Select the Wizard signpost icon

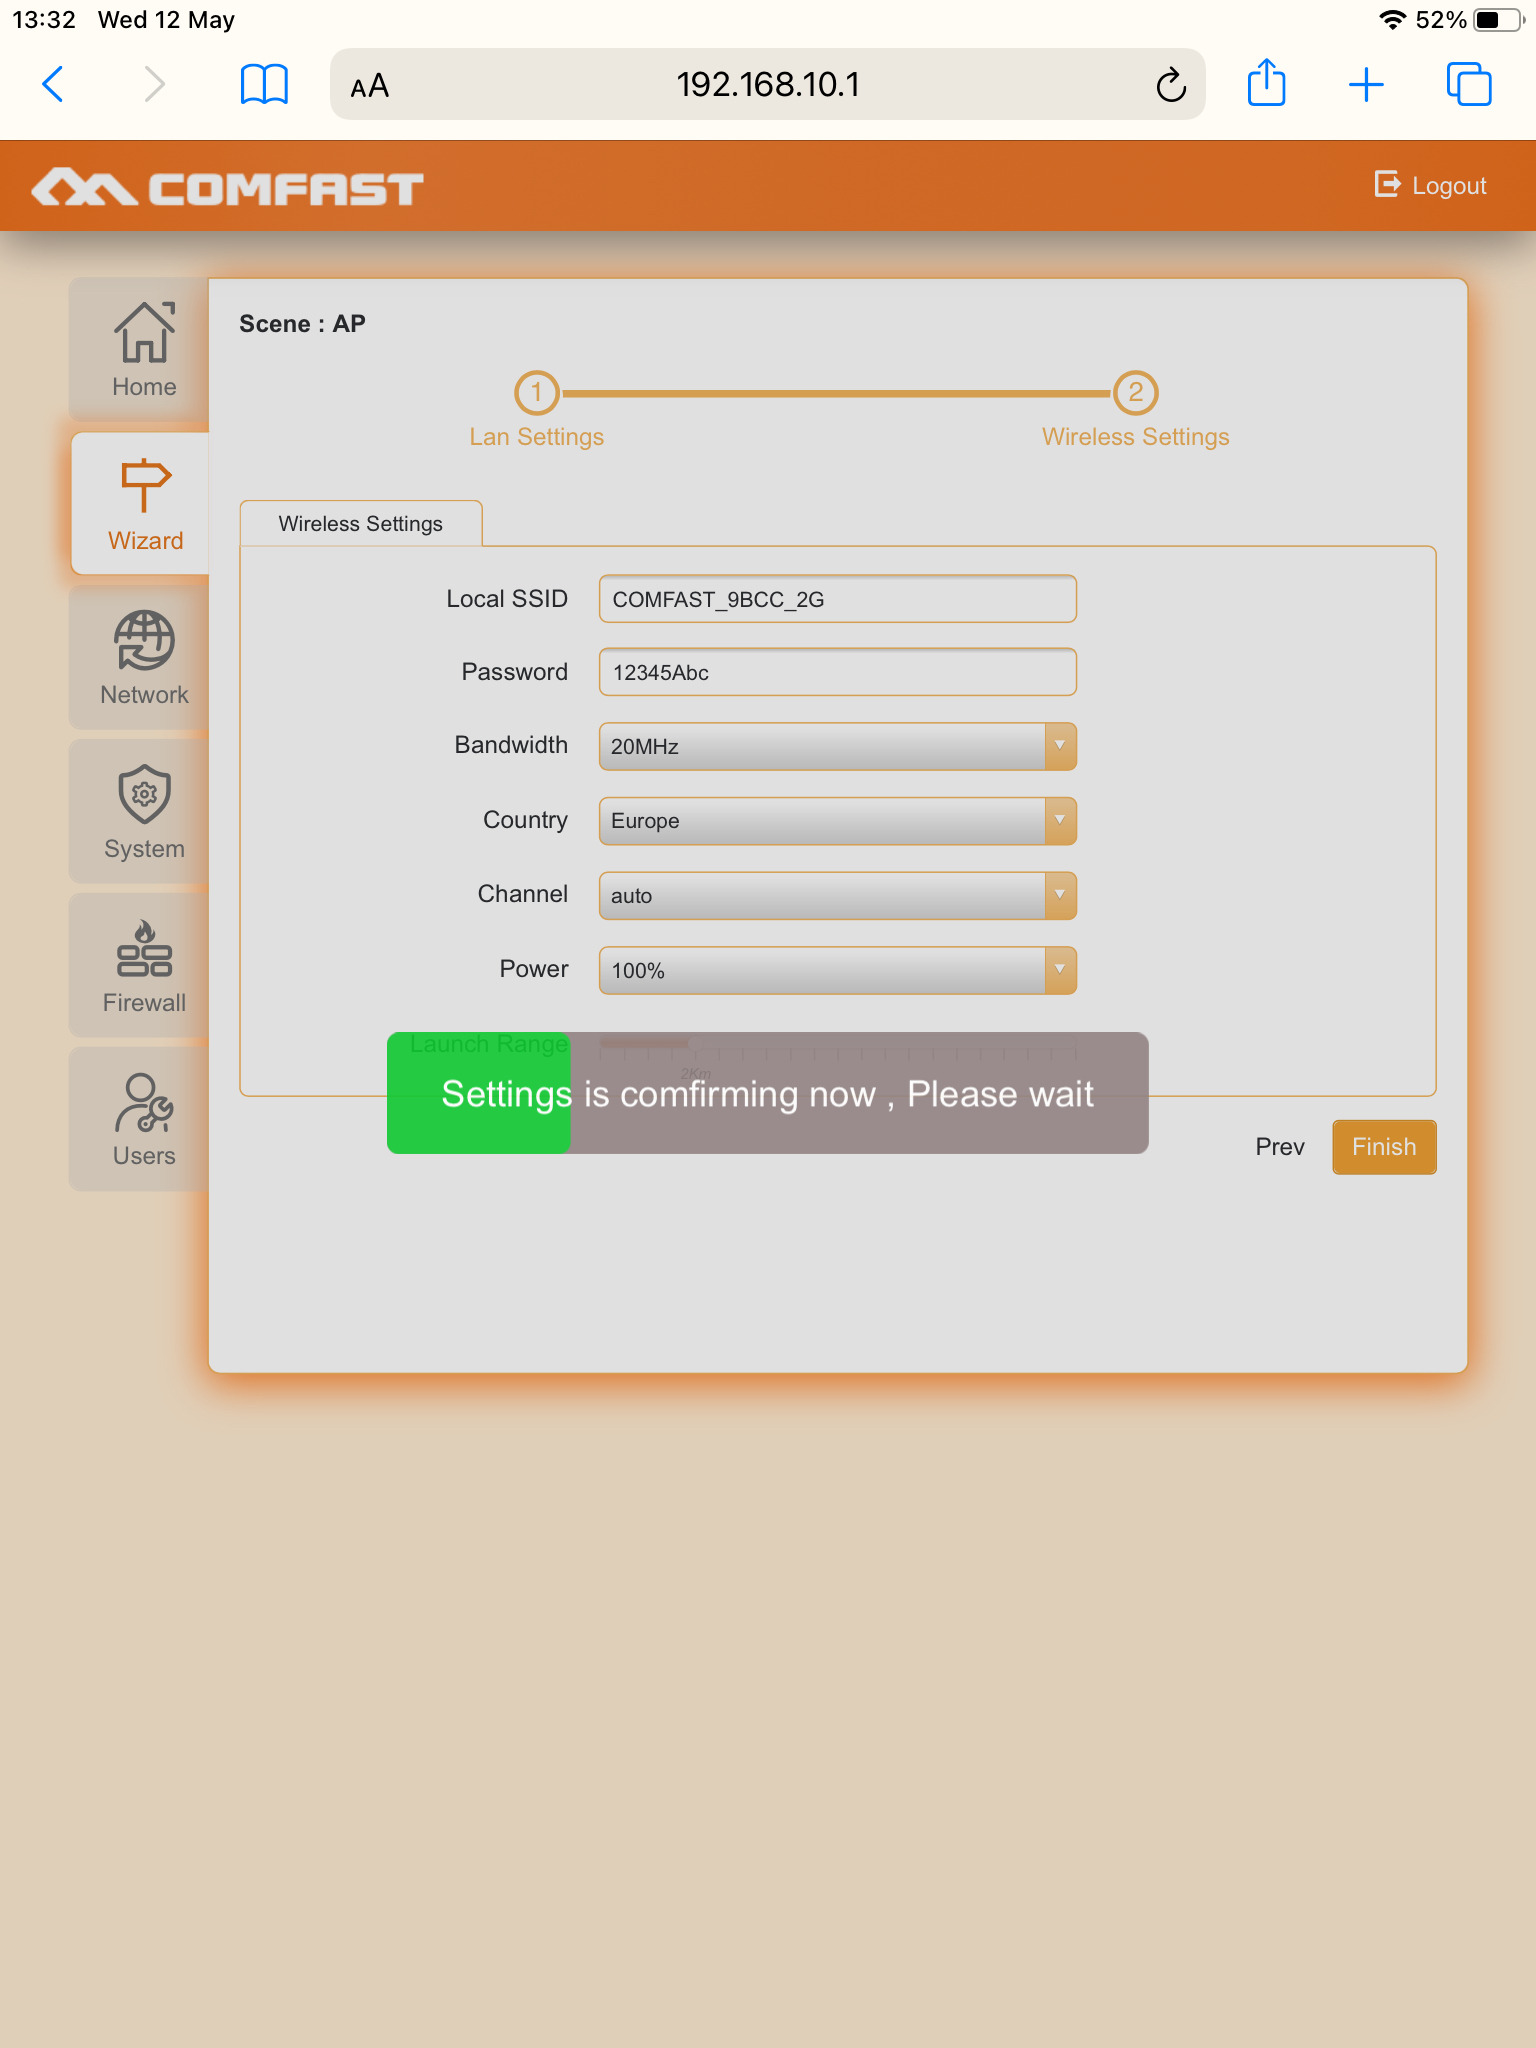(x=145, y=485)
